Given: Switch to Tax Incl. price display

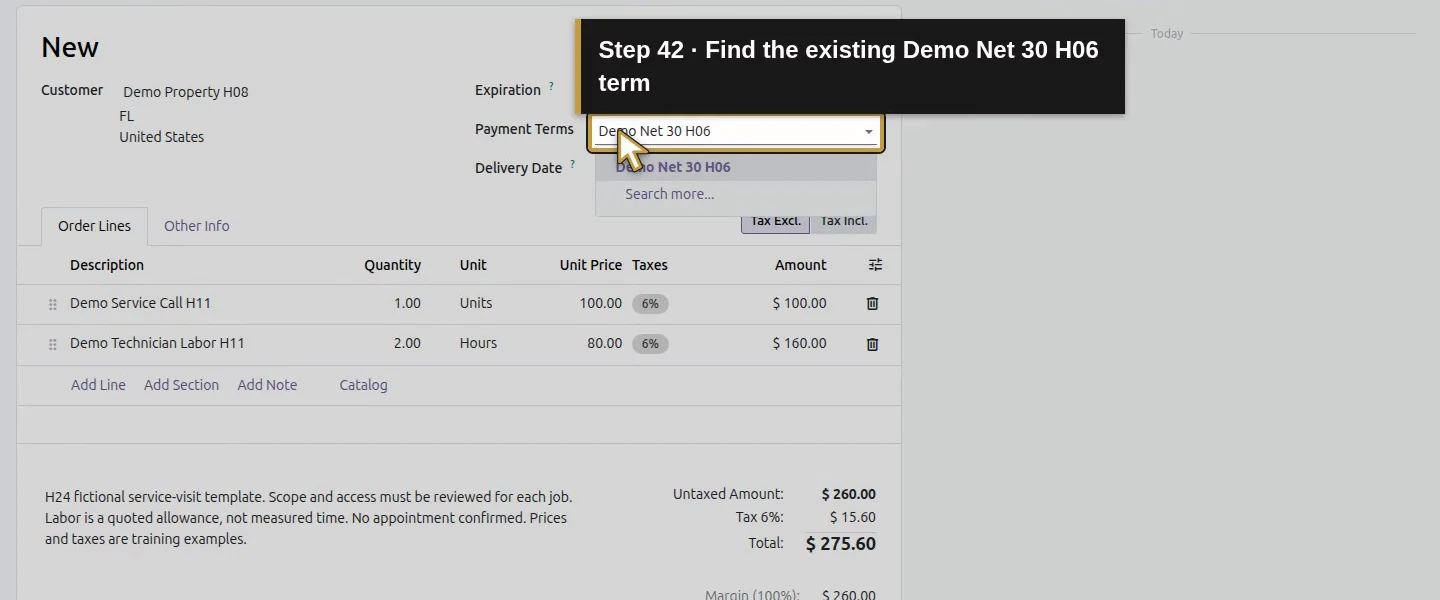Looking at the screenshot, I should pyautogui.click(x=843, y=221).
